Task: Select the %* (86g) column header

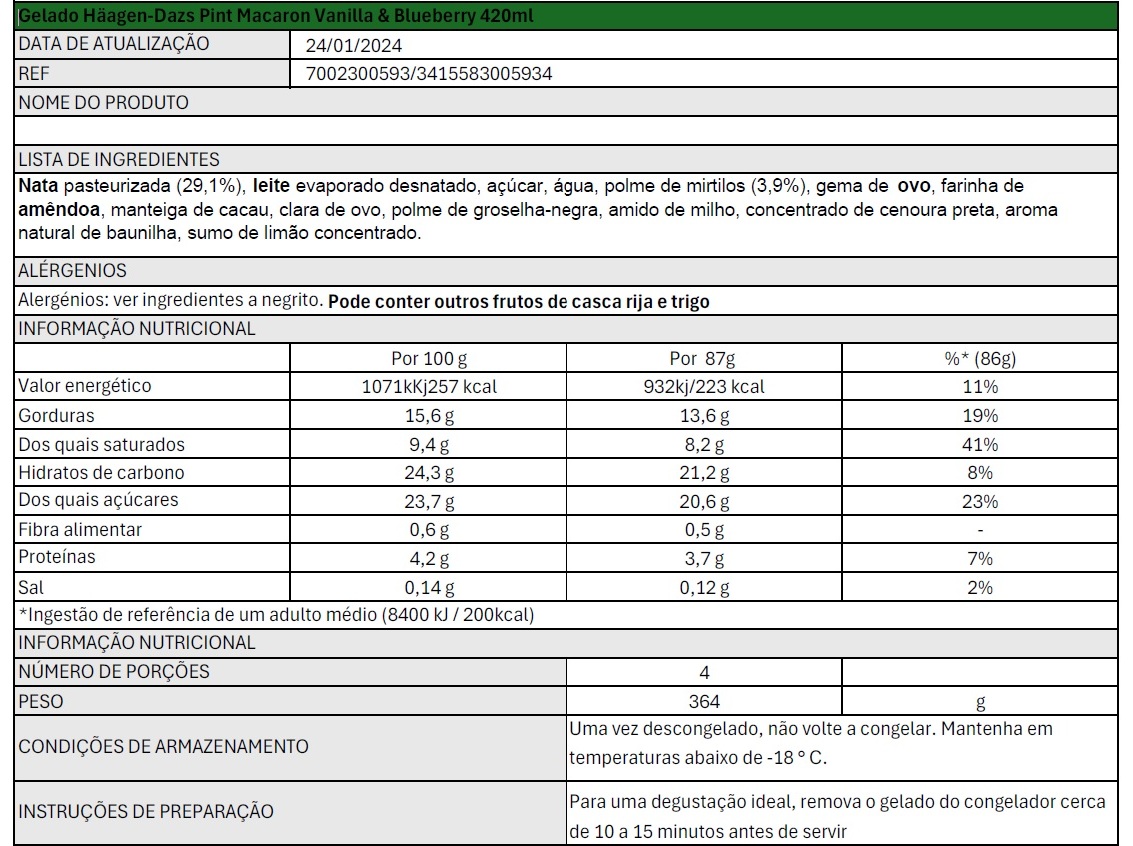Action: coord(980,358)
